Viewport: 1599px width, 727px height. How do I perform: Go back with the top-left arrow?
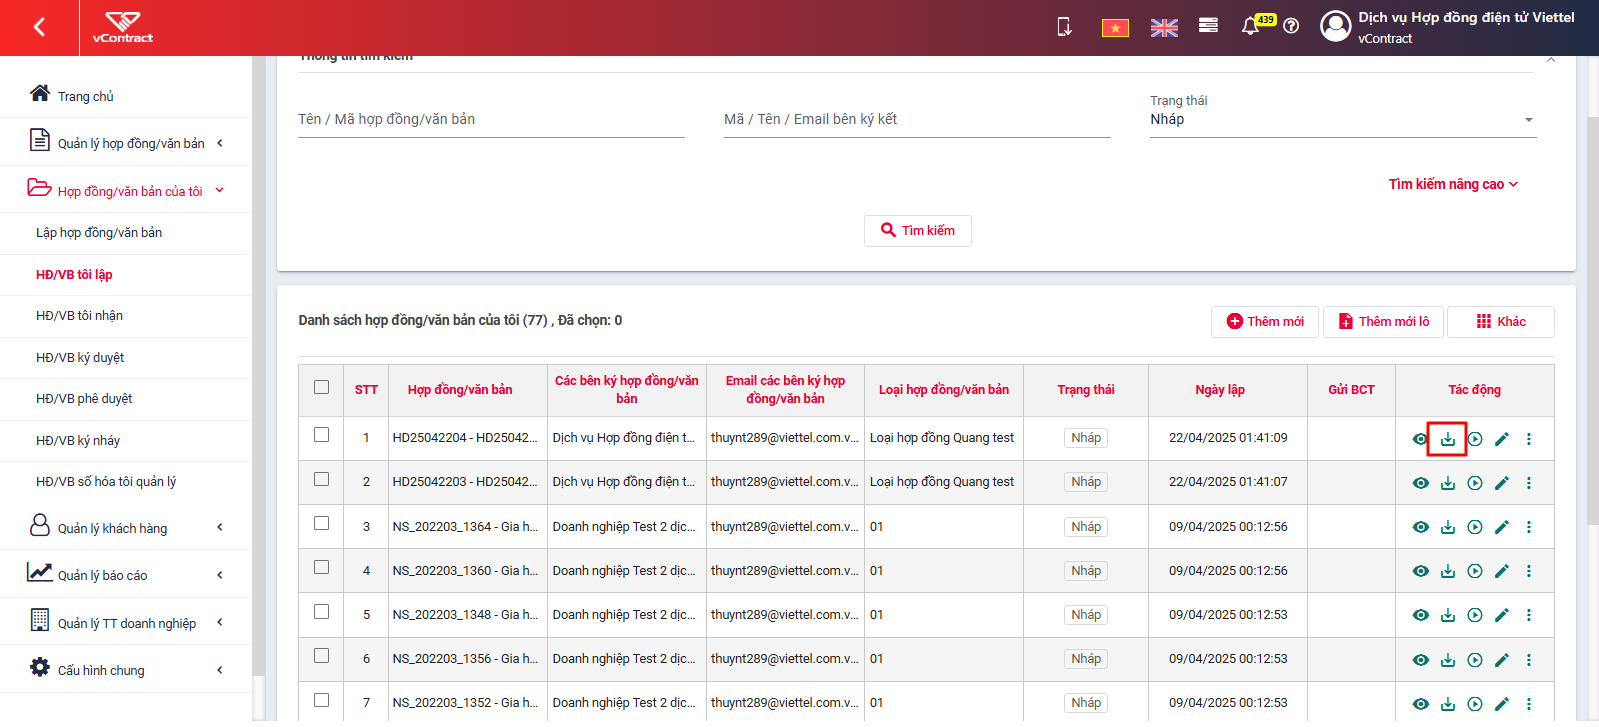(x=39, y=27)
